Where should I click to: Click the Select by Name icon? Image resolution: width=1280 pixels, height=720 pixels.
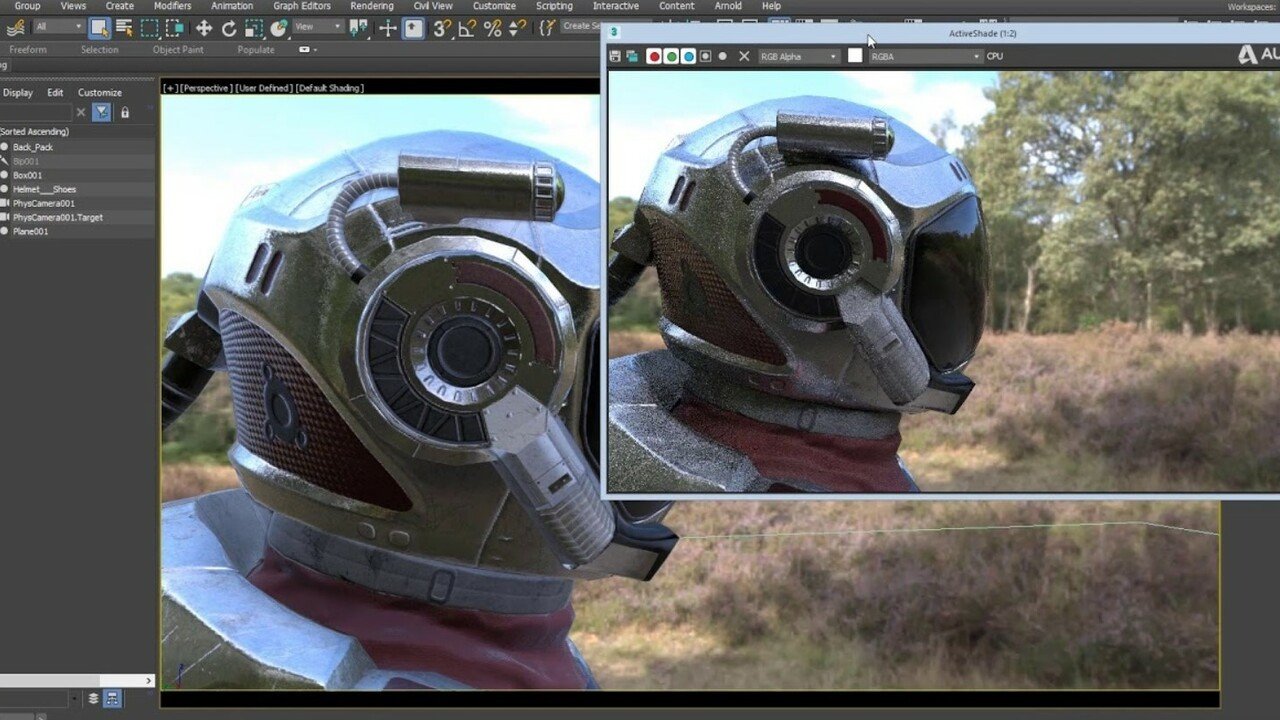pos(124,28)
